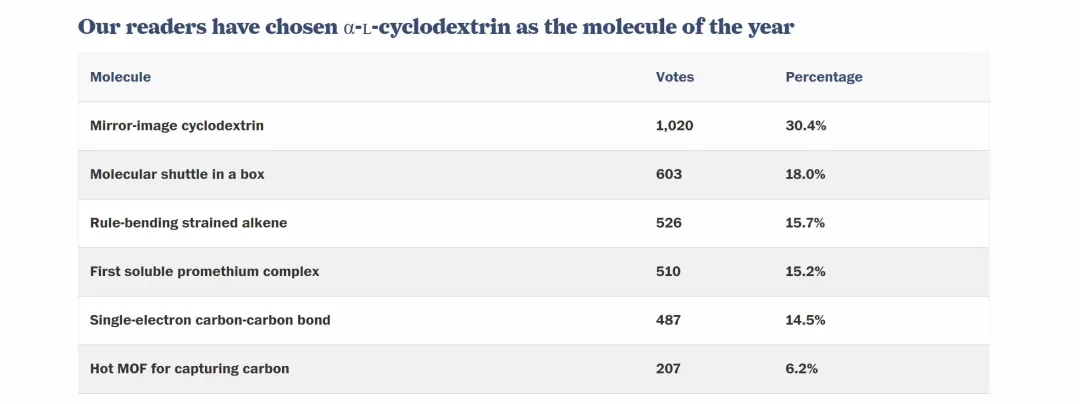Select the Single-electron carbon-carbon bond entry
Viewport: 1080px width, 404px height.
210,320
